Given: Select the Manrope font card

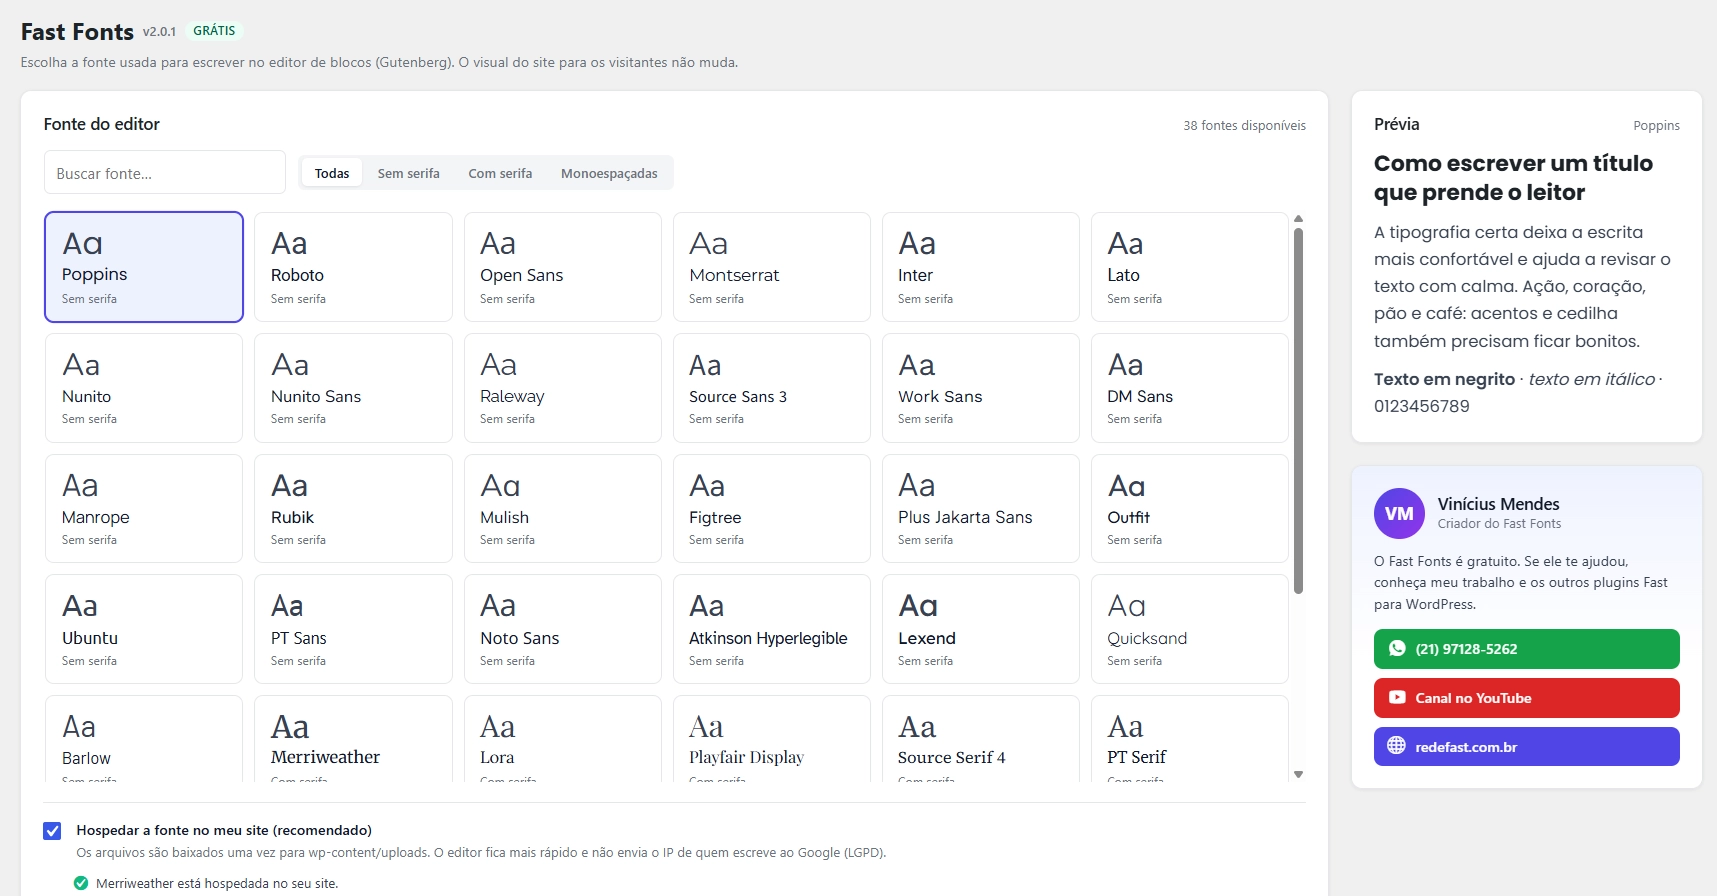Looking at the screenshot, I should pos(144,509).
